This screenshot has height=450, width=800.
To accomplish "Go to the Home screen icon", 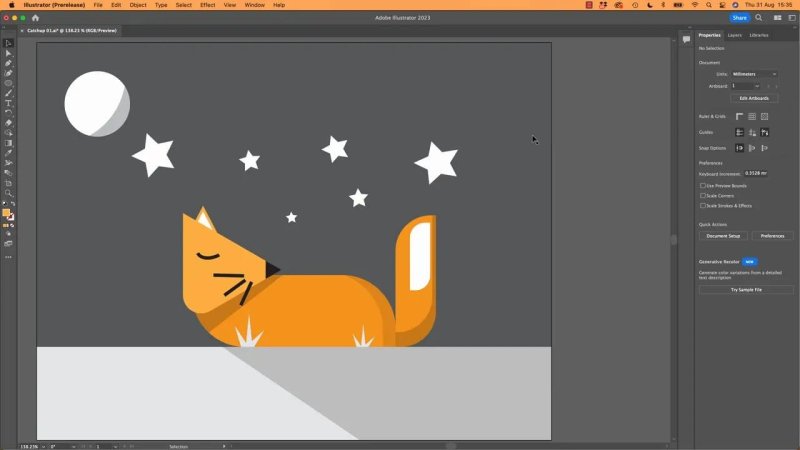I will coord(35,18).
